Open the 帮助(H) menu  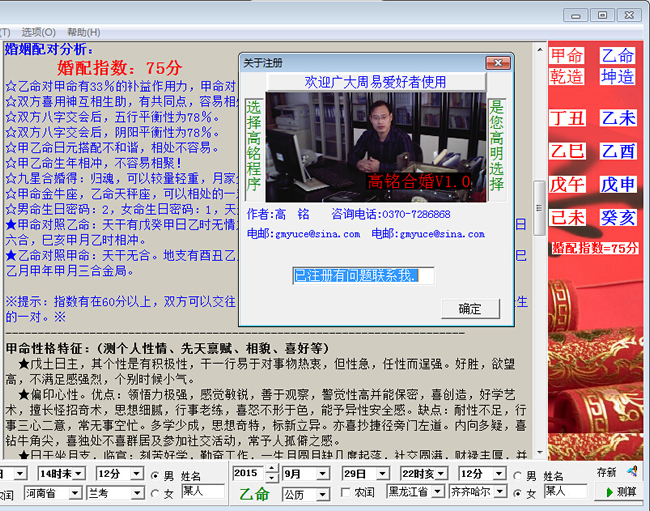pos(83,32)
